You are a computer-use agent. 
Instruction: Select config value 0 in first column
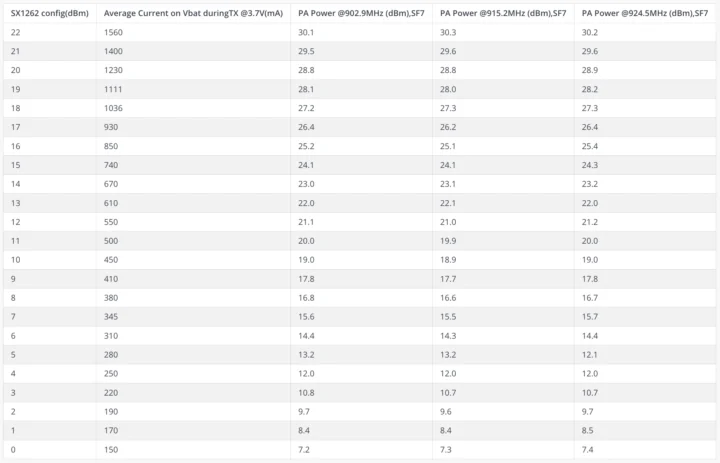click(x=13, y=449)
